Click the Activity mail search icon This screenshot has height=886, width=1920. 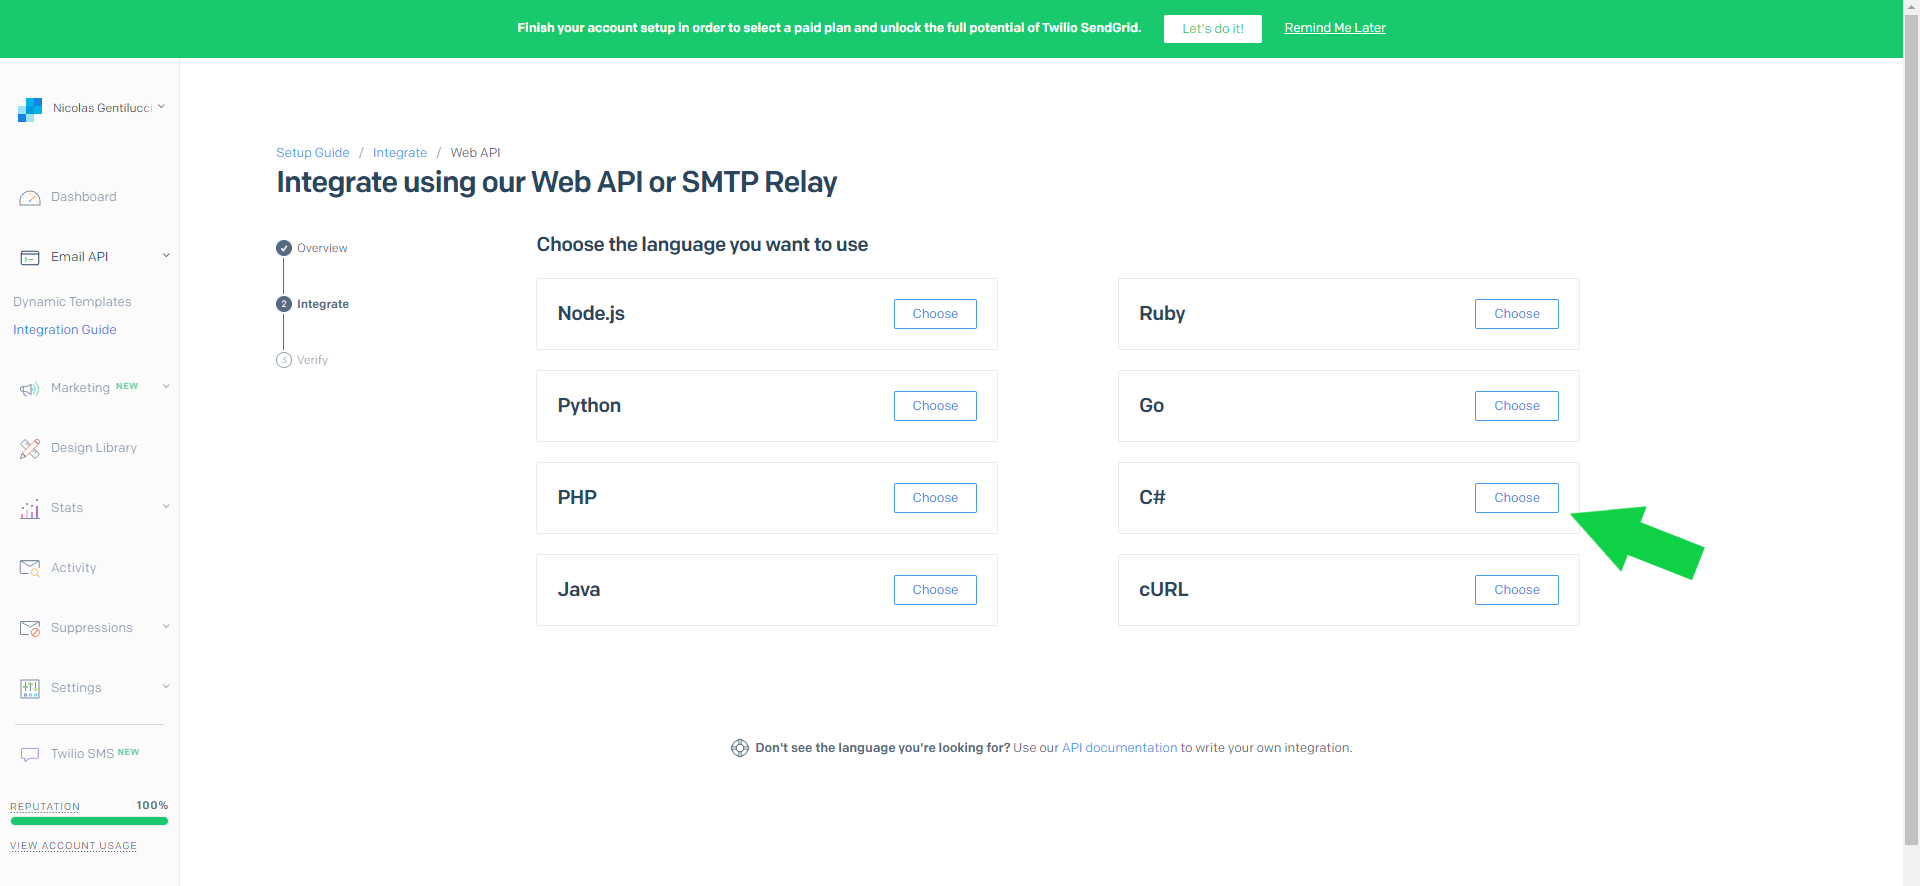click(30, 568)
